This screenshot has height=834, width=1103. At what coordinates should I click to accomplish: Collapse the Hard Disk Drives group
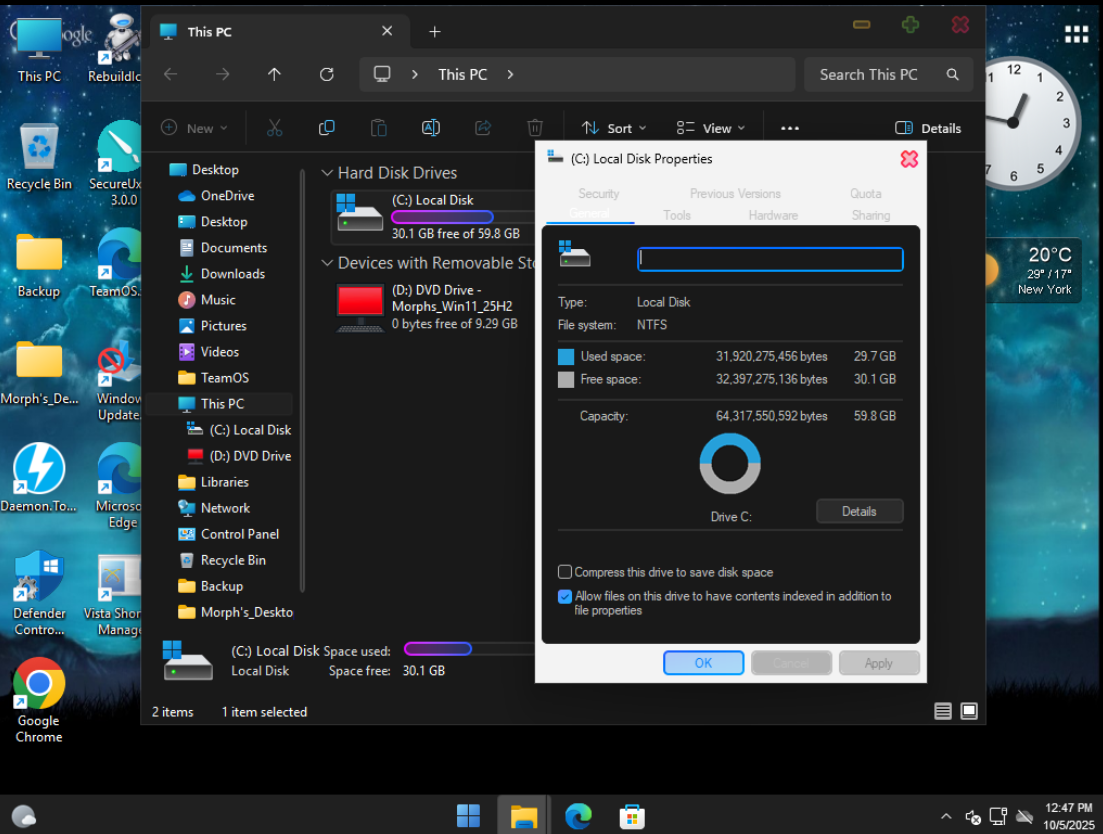[327, 173]
